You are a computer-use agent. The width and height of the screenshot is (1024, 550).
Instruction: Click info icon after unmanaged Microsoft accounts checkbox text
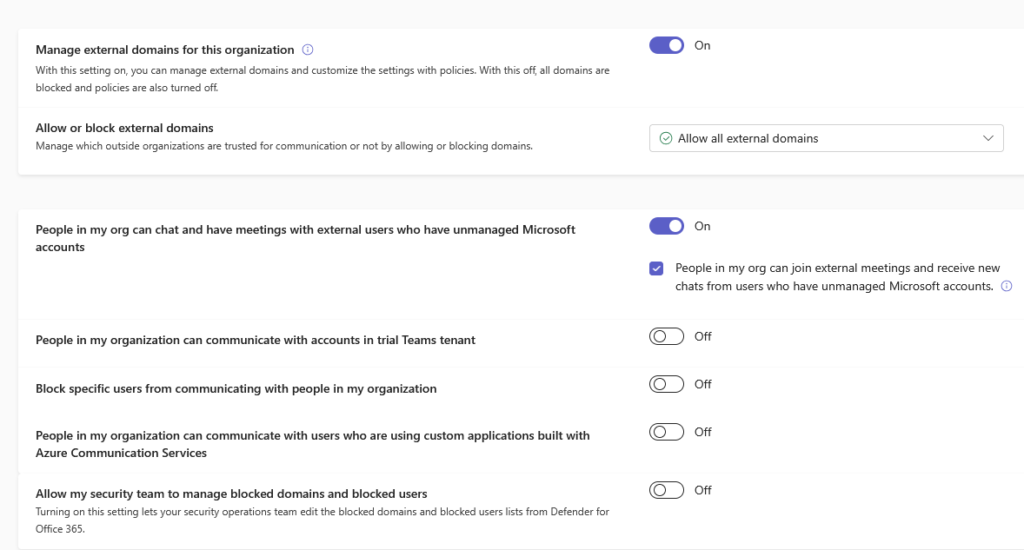1006,286
